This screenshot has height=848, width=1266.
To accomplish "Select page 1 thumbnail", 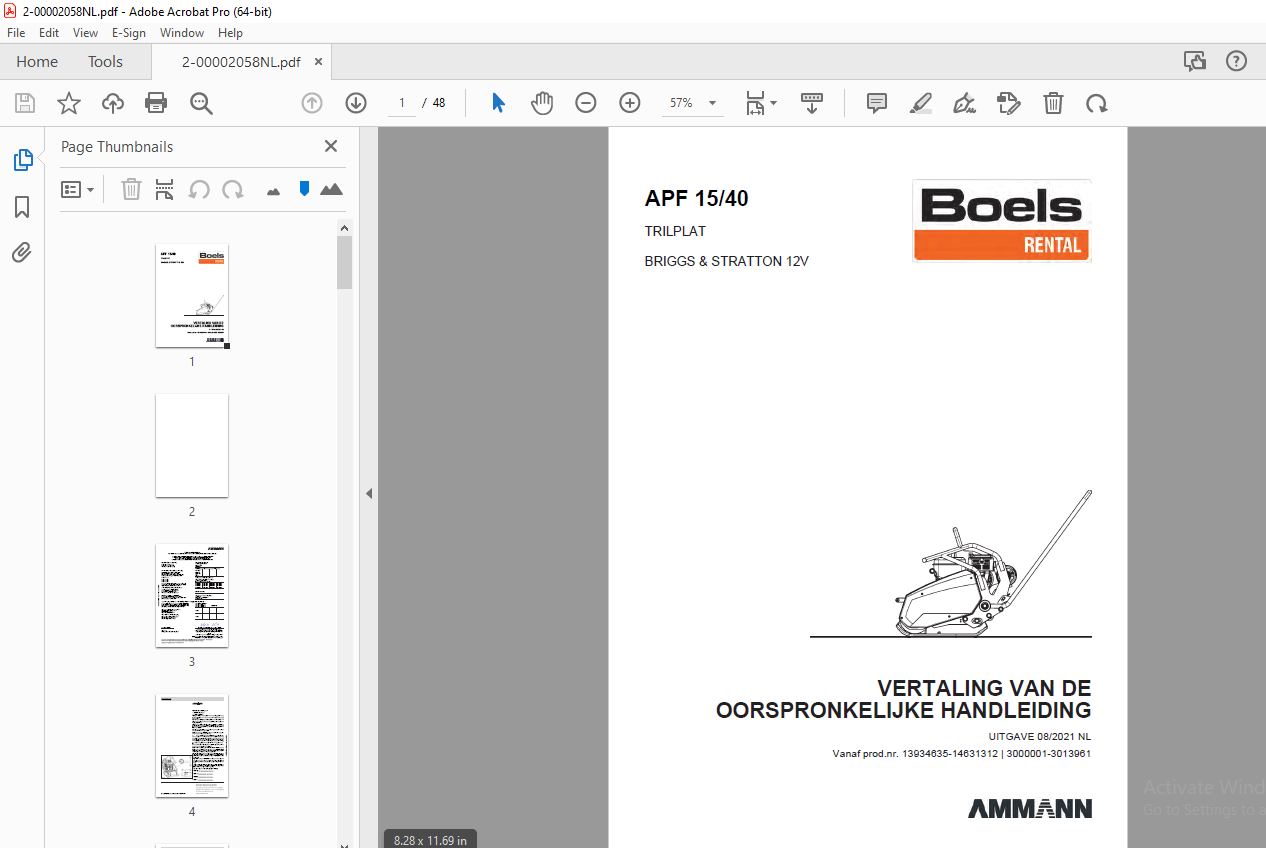I will (192, 296).
